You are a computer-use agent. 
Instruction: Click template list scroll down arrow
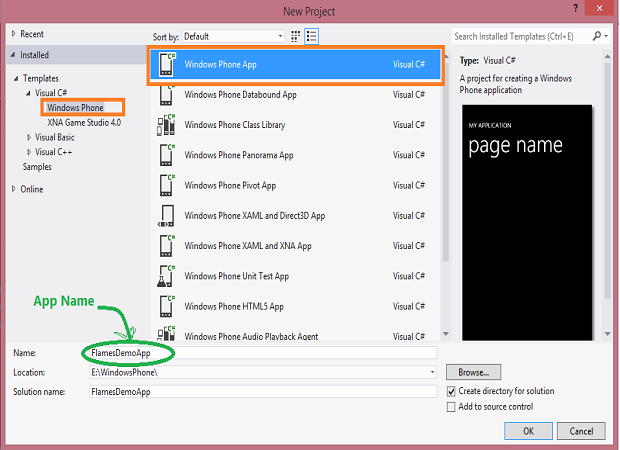coord(446,334)
